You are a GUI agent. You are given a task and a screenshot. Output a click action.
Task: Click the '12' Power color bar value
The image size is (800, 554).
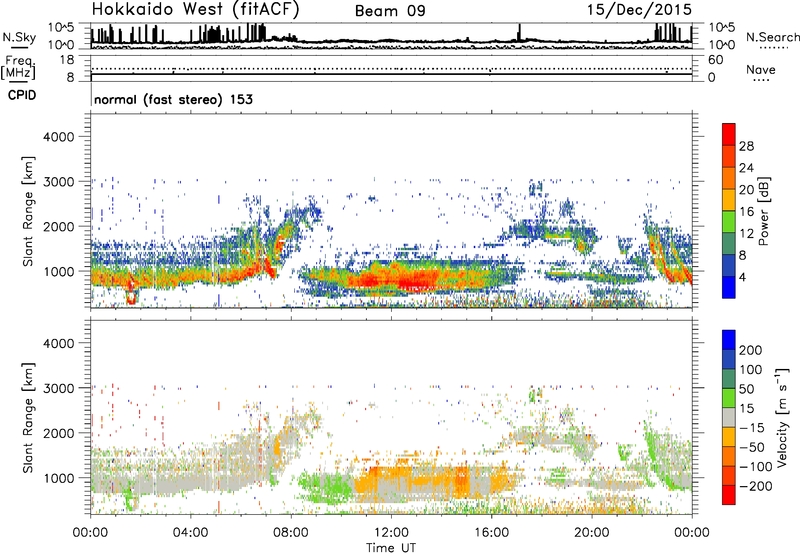click(x=746, y=234)
